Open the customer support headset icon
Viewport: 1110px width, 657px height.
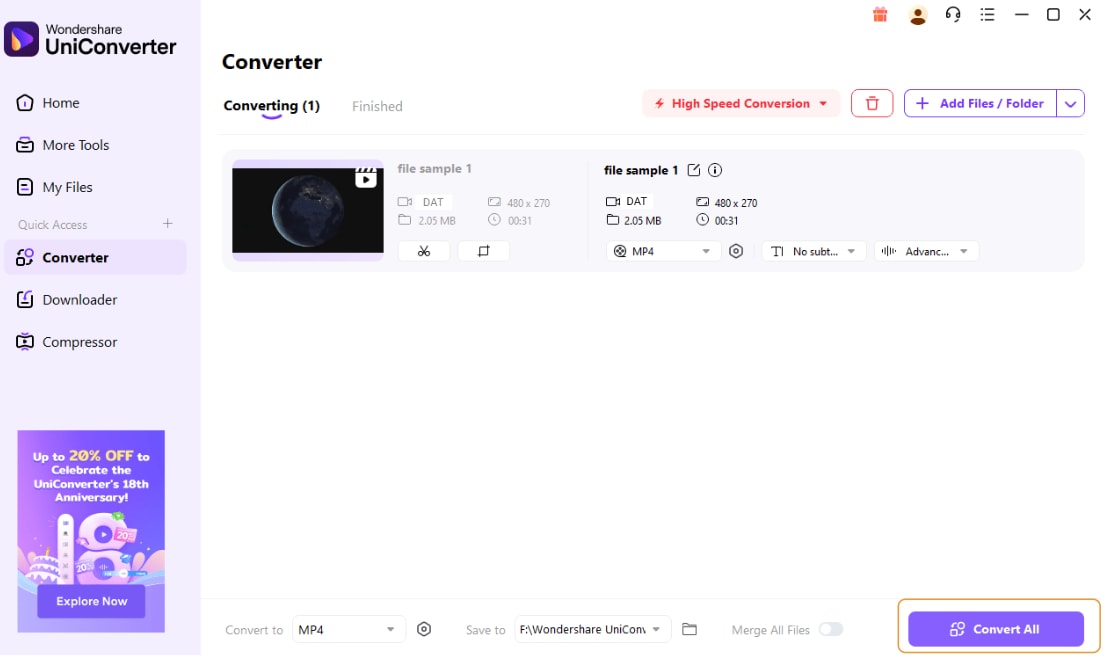pos(953,14)
